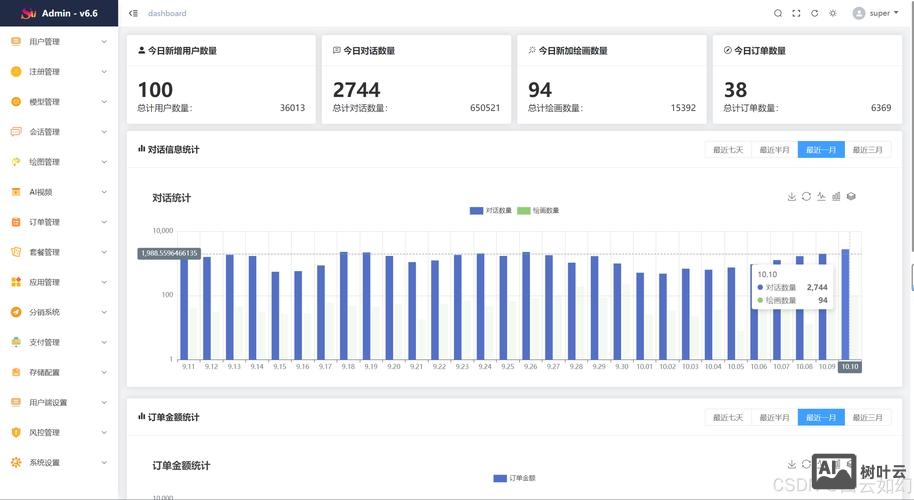Viewport: 914px width, 500px height.
Task: Open the search icon in top bar
Action: click(x=778, y=13)
